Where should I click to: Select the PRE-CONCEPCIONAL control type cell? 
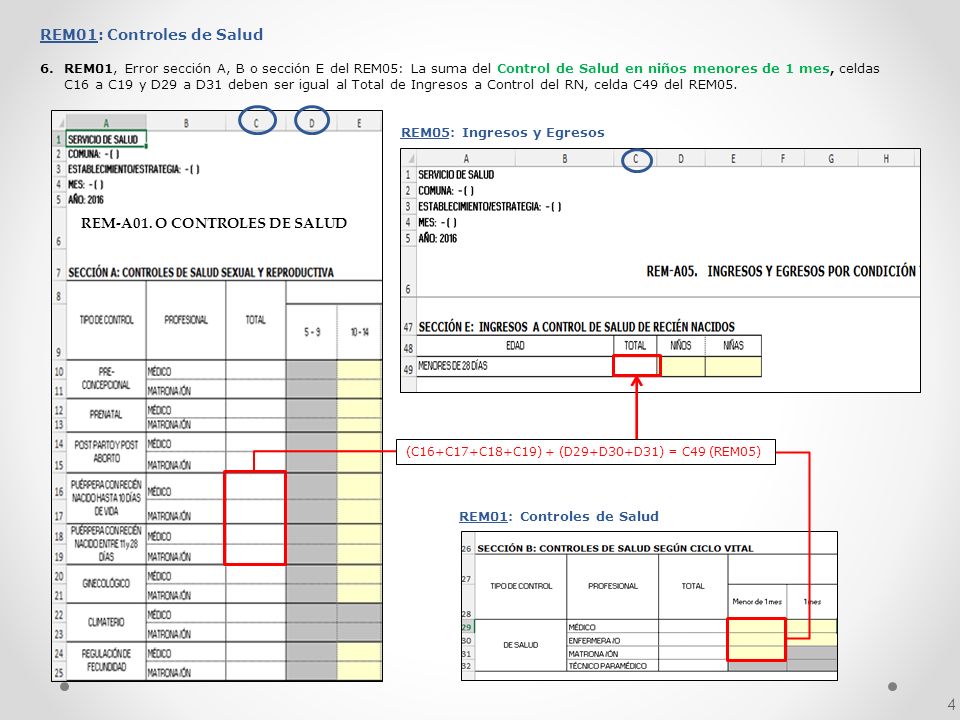click(106, 378)
